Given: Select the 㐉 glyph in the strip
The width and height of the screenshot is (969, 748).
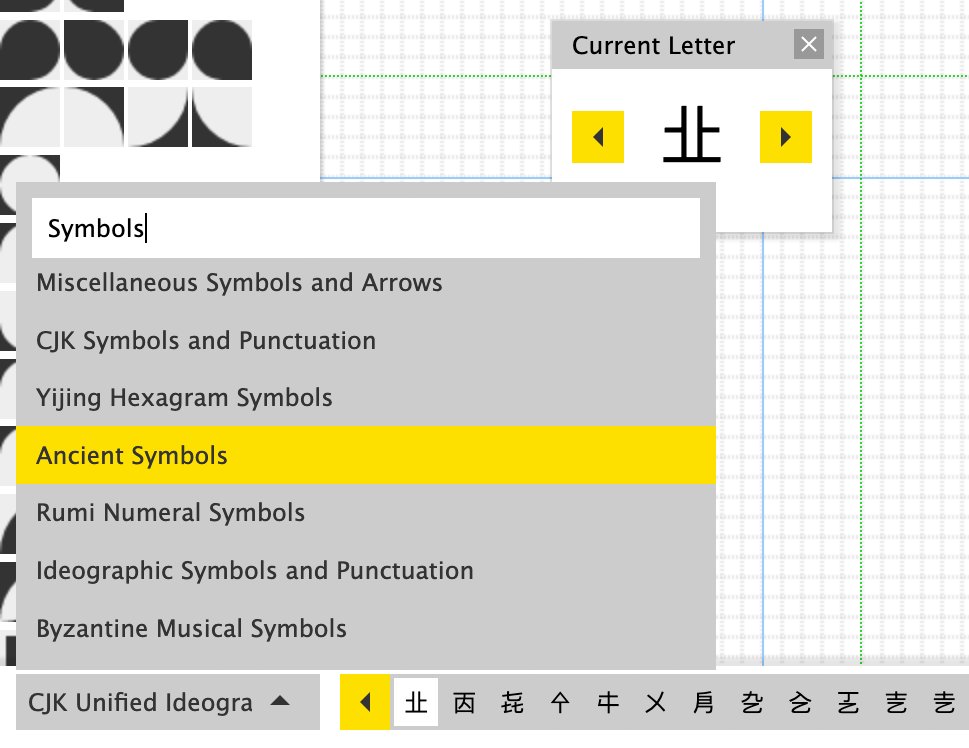Looking at the screenshot, I should [848, 702].
